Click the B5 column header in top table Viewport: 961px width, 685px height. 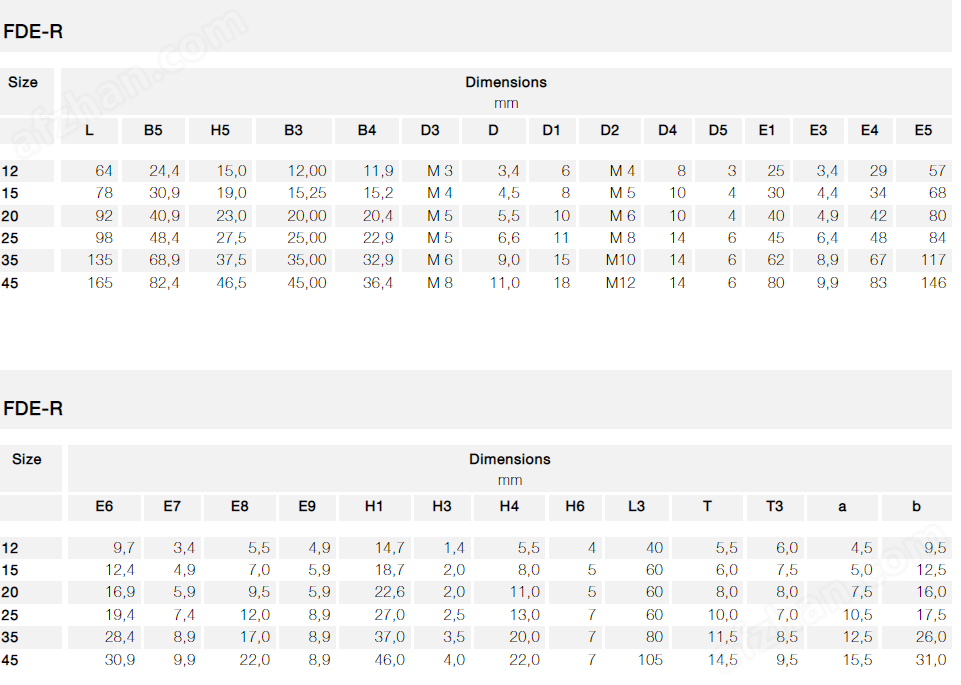point(153,131)
